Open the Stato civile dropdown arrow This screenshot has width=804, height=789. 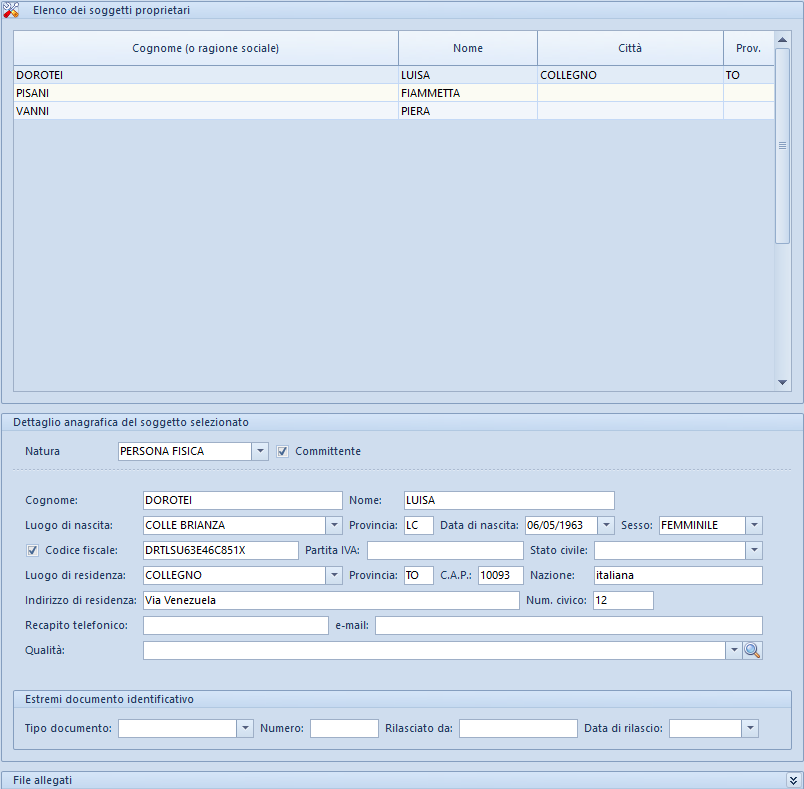click(x=754, y=550)
